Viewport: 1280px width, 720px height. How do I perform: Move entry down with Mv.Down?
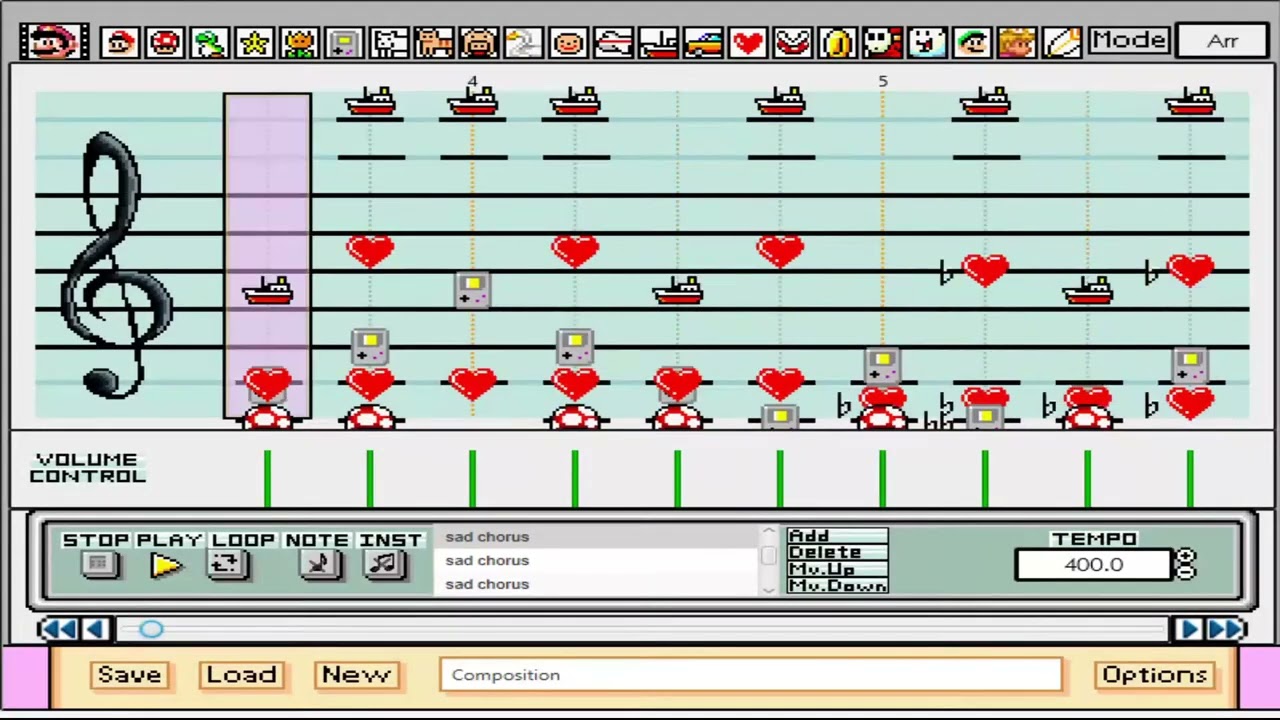pyautogui.click(x=837, y=586)
